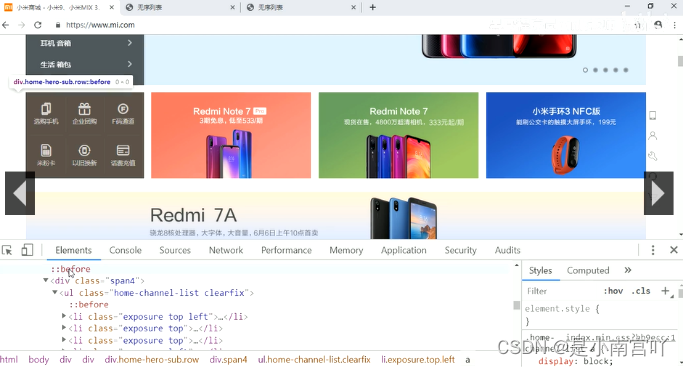Screen dimensions: 684x367
Task: Click the user icon on the page's right sidebar
Action: pyautogui.click(x=653, y=136)
